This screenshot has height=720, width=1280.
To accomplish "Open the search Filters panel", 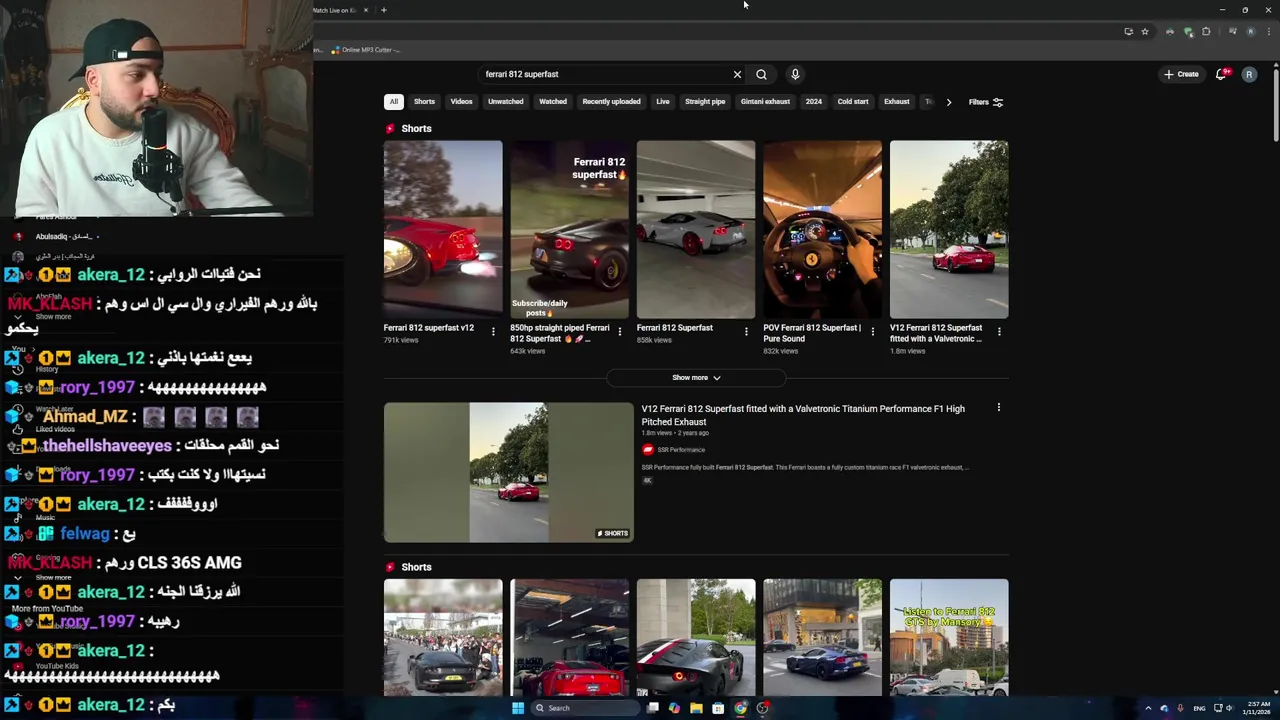I will tap(985, 102).
